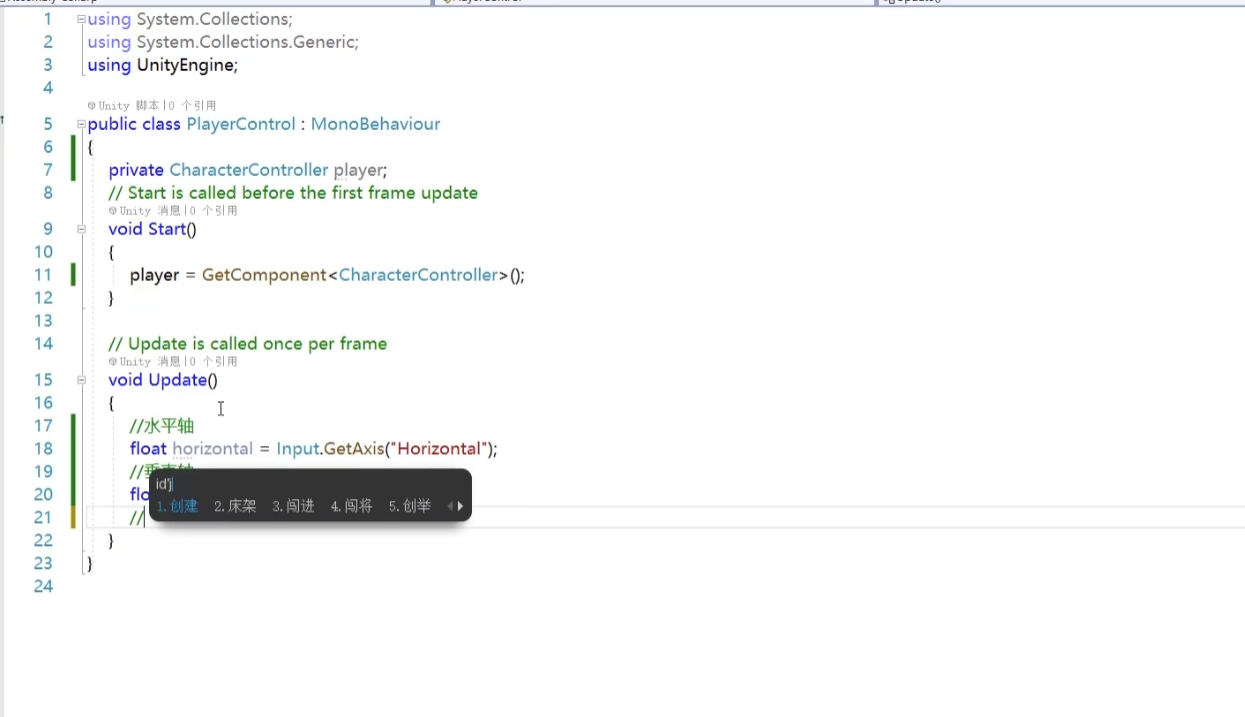Collapse the PlayerControl class region
The image size is (1245, 717).
pos(81,124)
